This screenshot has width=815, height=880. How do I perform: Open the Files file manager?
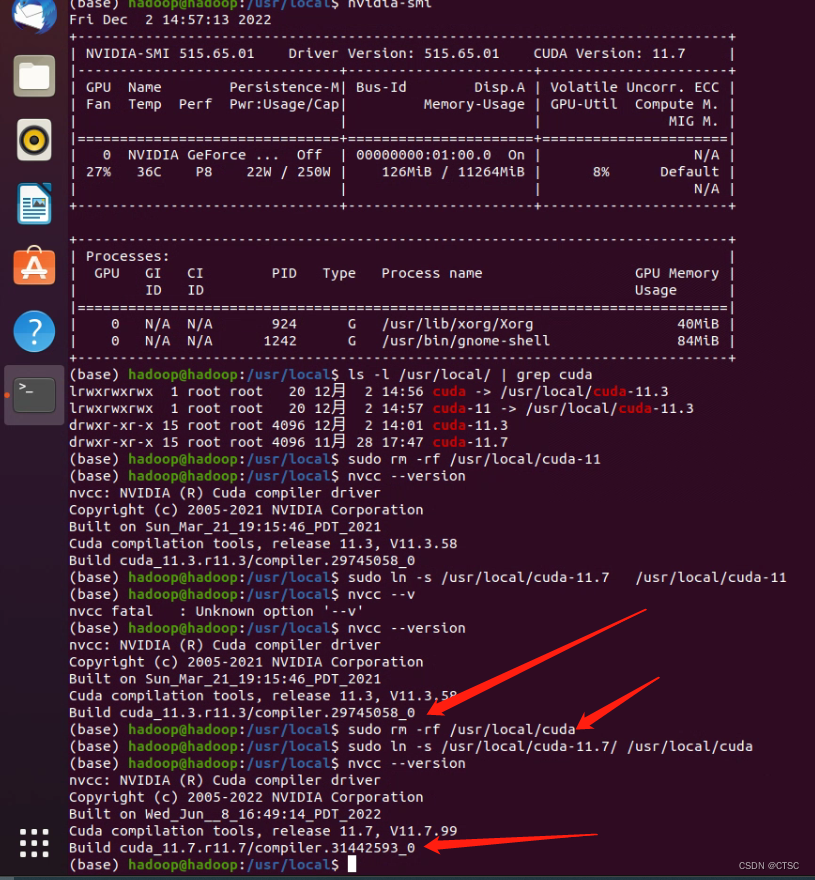33,76
